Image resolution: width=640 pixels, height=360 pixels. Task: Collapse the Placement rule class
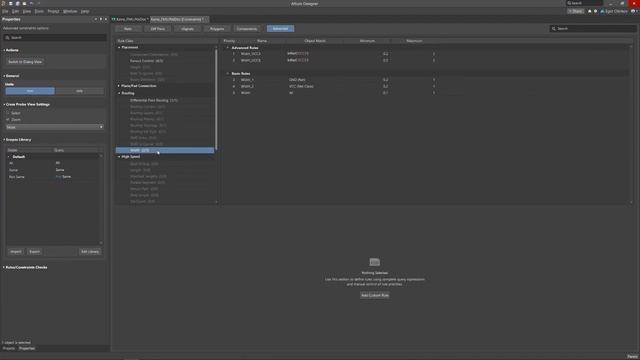(x=119, y=47)
